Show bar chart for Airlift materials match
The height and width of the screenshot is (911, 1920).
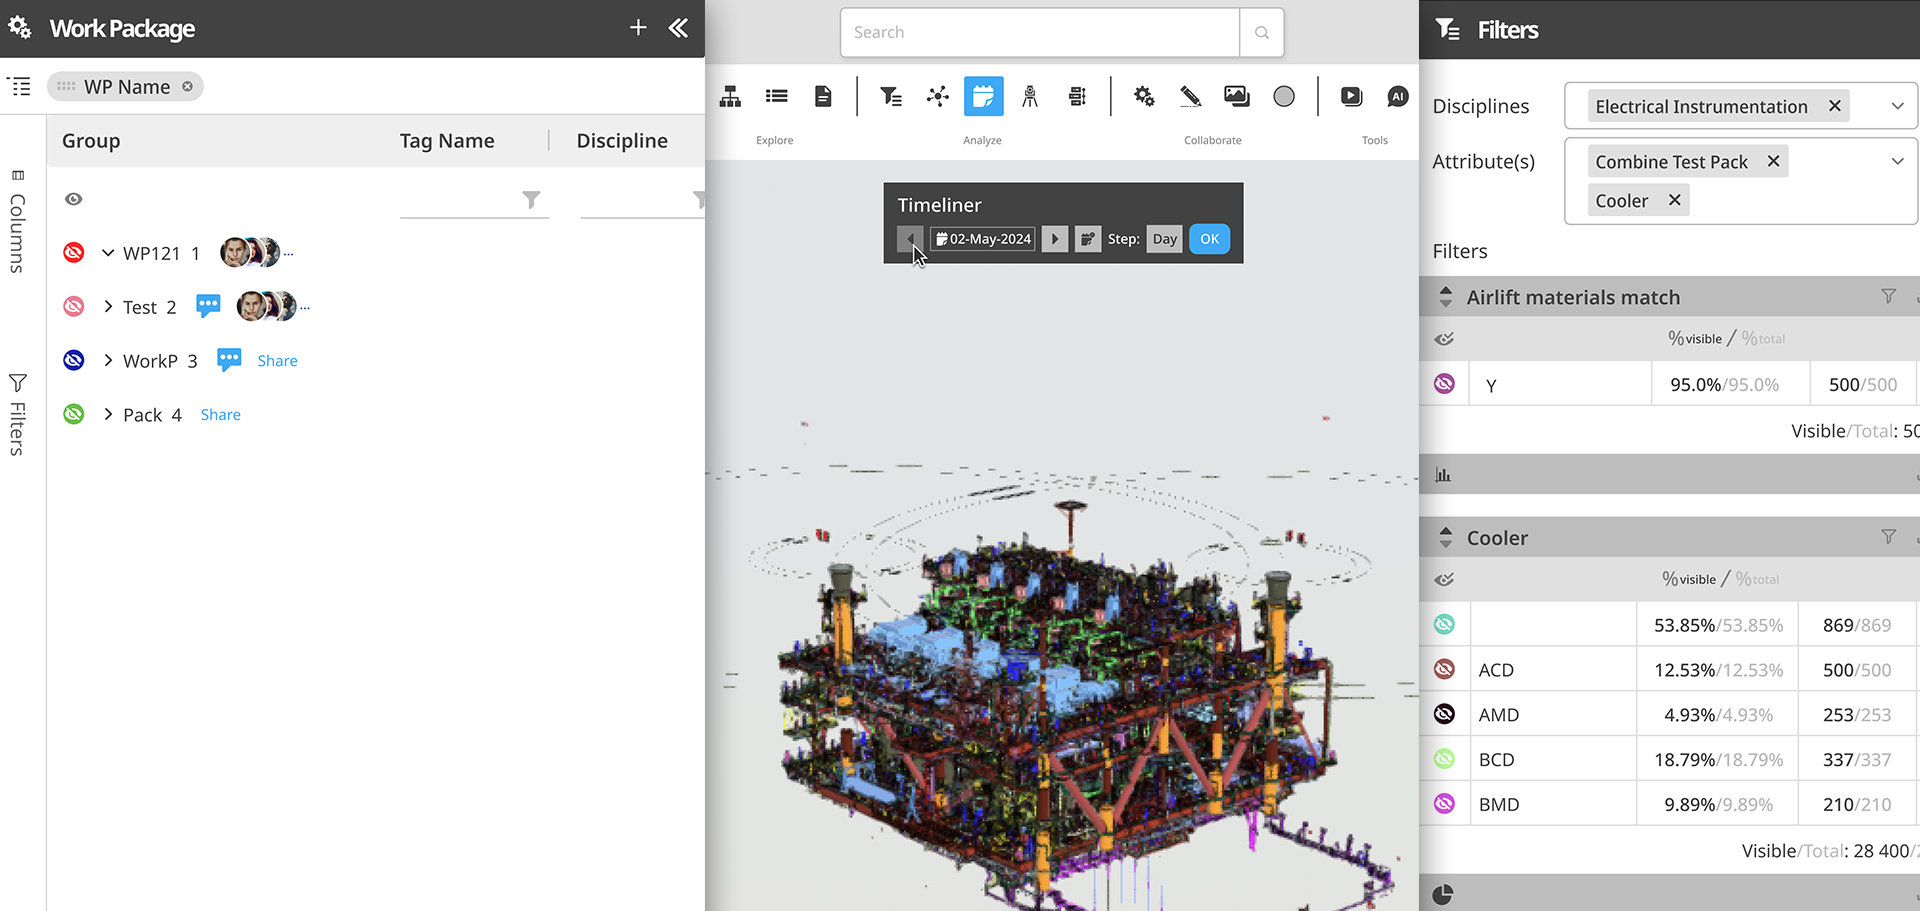pyautogui.click(x=1443, y=475)
